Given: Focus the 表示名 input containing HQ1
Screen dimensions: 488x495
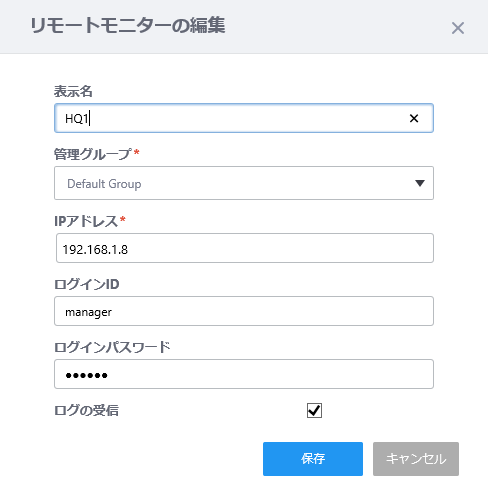Looking at the screenshot, I should pos(244,118).
